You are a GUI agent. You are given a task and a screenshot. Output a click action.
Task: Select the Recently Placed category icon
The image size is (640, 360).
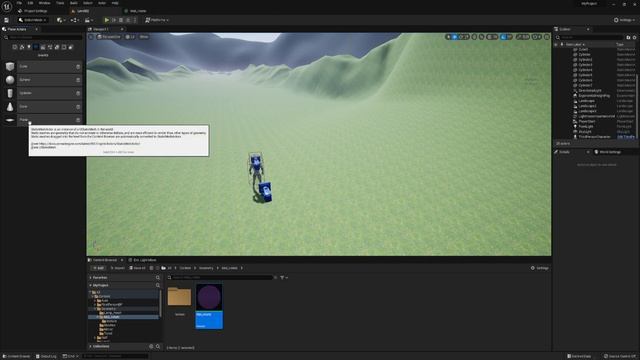(x=15, y=47)
